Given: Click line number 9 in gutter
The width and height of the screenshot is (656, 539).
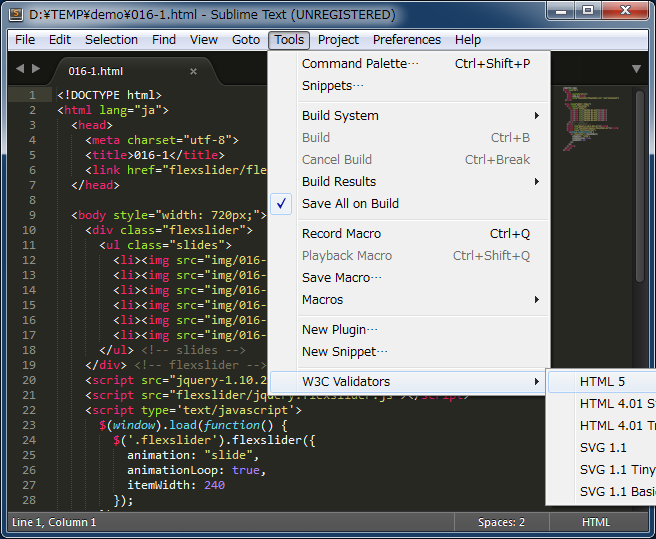Looking at the screenshot, I should 32,215.
